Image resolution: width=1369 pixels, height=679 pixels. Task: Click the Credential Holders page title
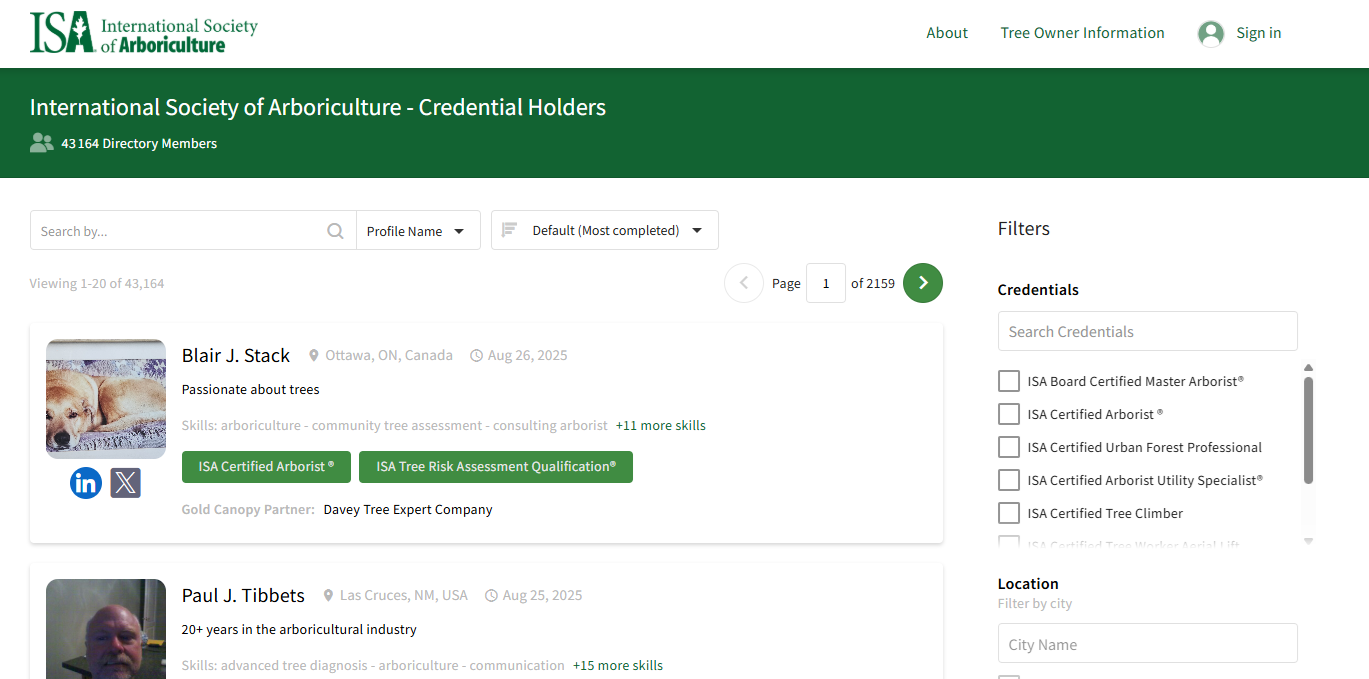[x=318, y=107]
